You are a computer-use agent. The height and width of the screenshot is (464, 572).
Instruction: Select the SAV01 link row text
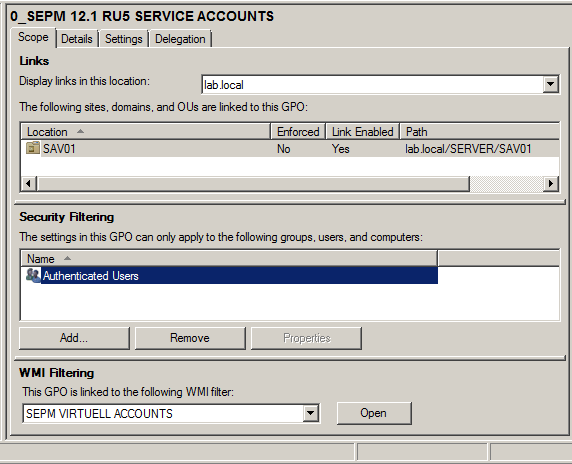point(59,149)
